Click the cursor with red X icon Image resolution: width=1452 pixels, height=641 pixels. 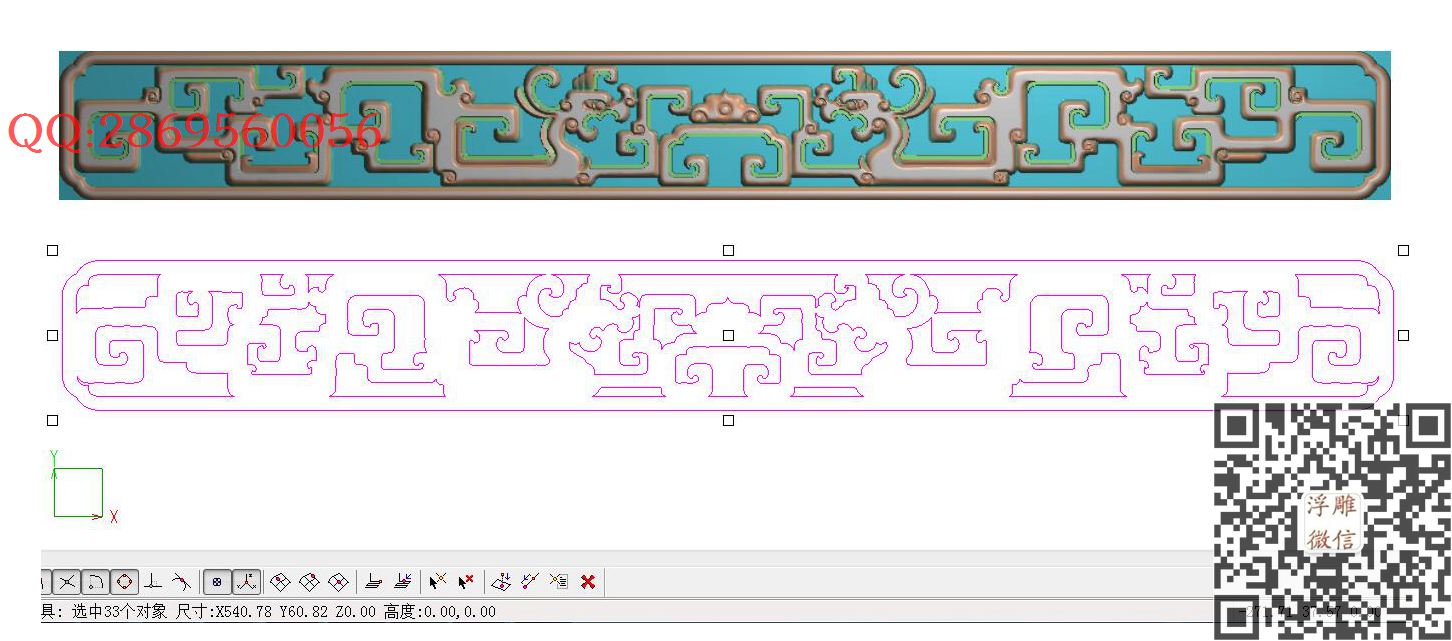pos(466,581)
